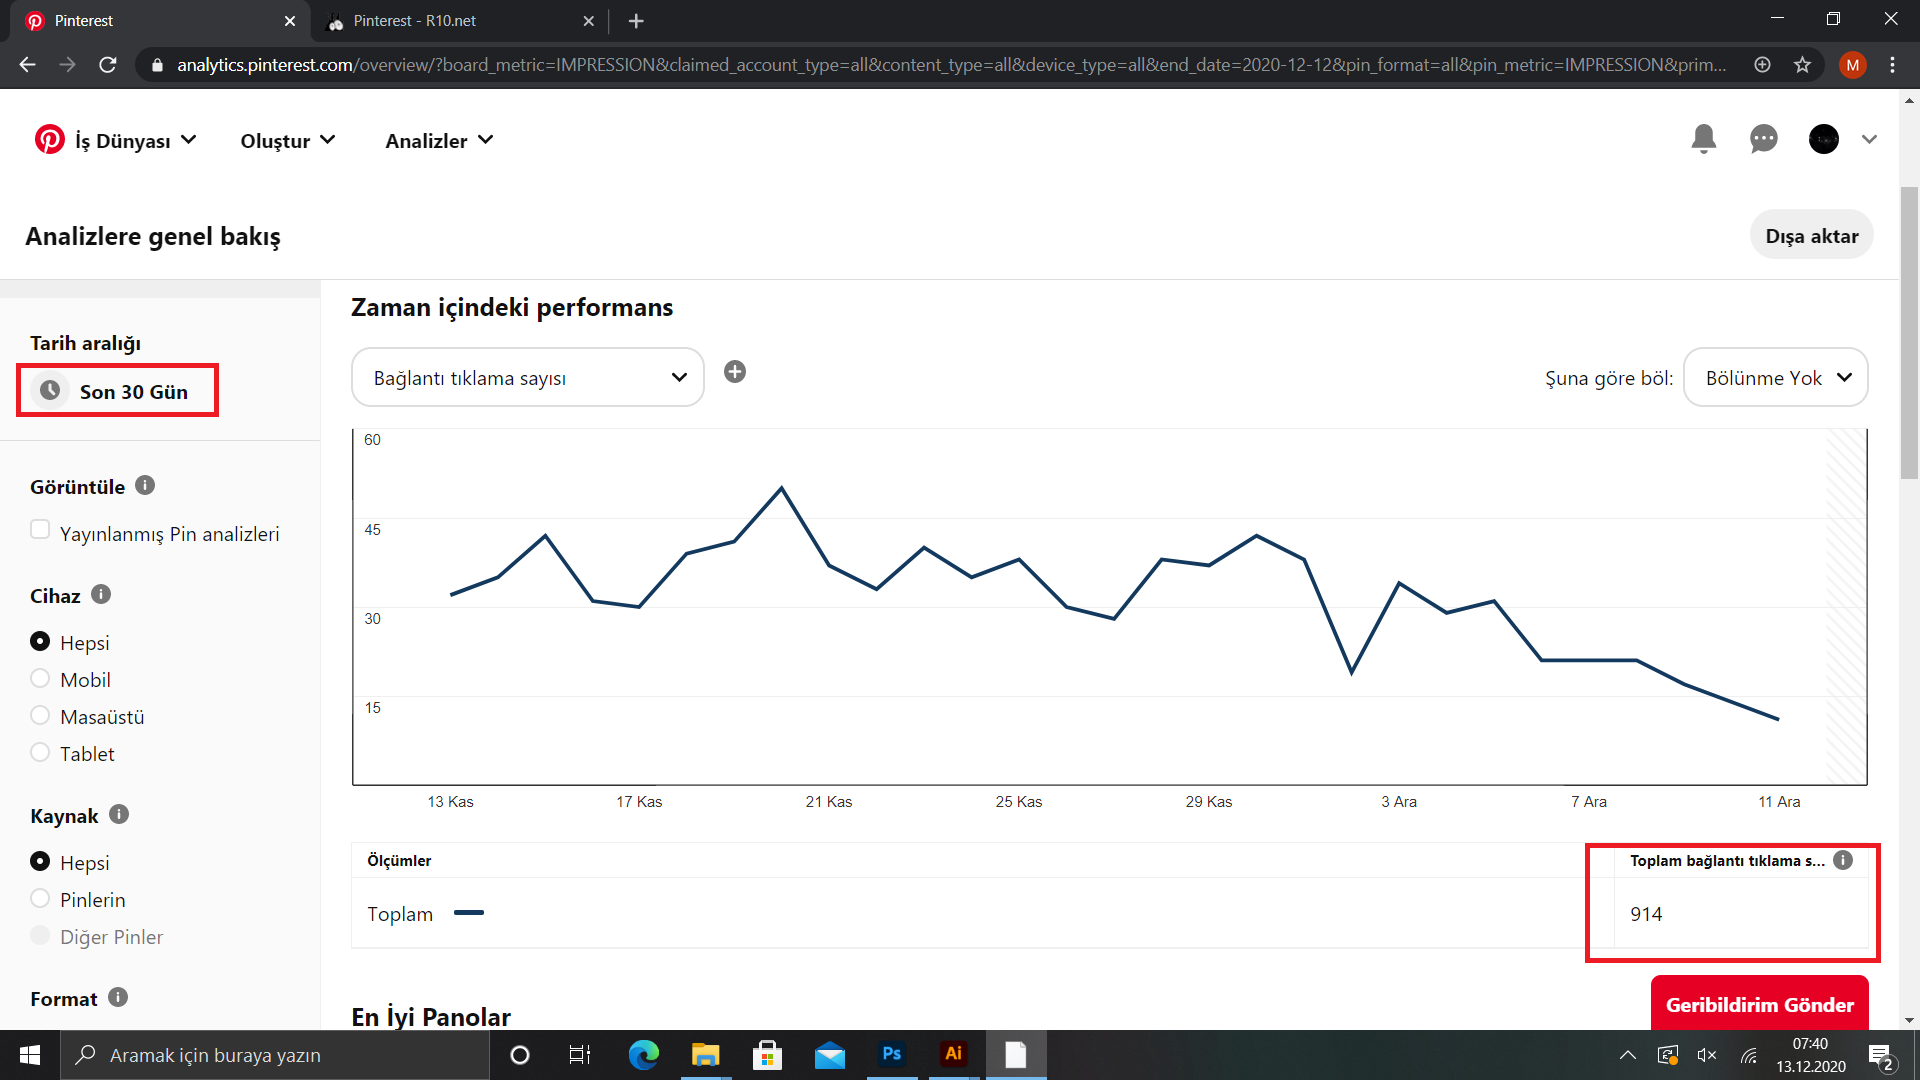Select Diğer Pinler source filter

[x=40, y=935]
